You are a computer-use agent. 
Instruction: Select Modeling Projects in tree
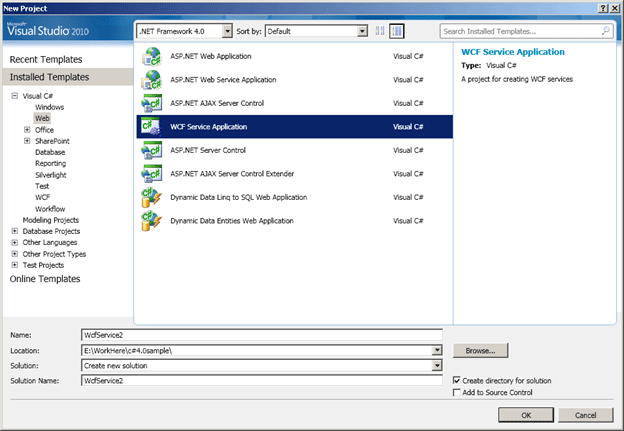51,220
